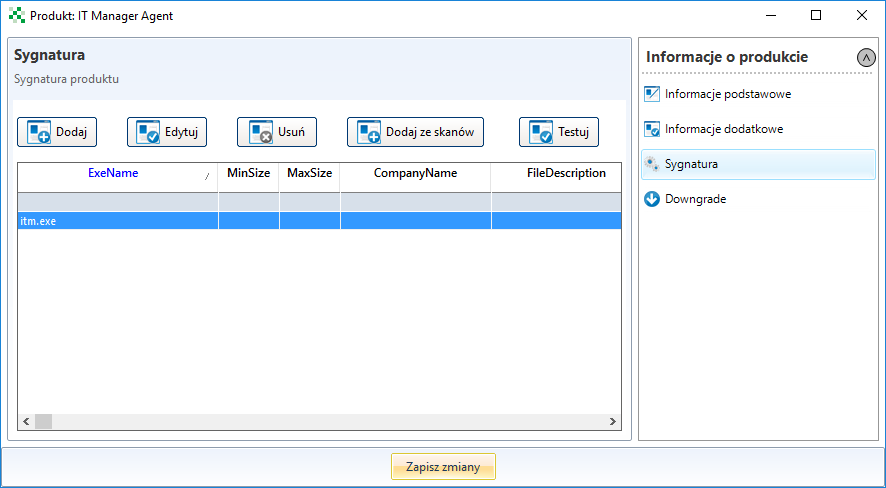Sort by ExeName column header

[118, 177]
